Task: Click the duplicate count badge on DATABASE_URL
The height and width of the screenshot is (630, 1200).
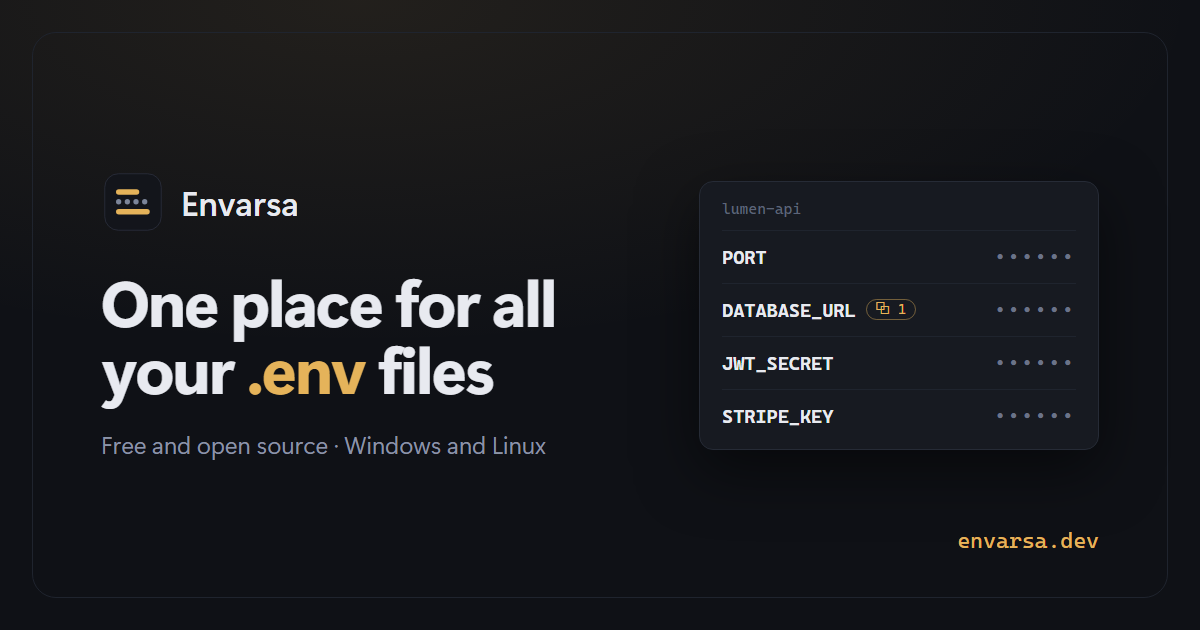Action: pyautogui.click(x=891, y=310)
